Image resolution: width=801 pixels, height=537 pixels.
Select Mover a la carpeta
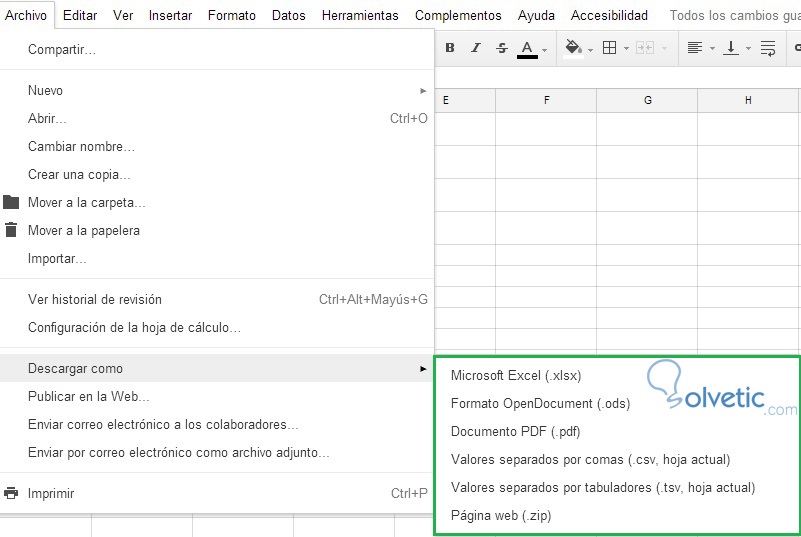coord(217,202)
